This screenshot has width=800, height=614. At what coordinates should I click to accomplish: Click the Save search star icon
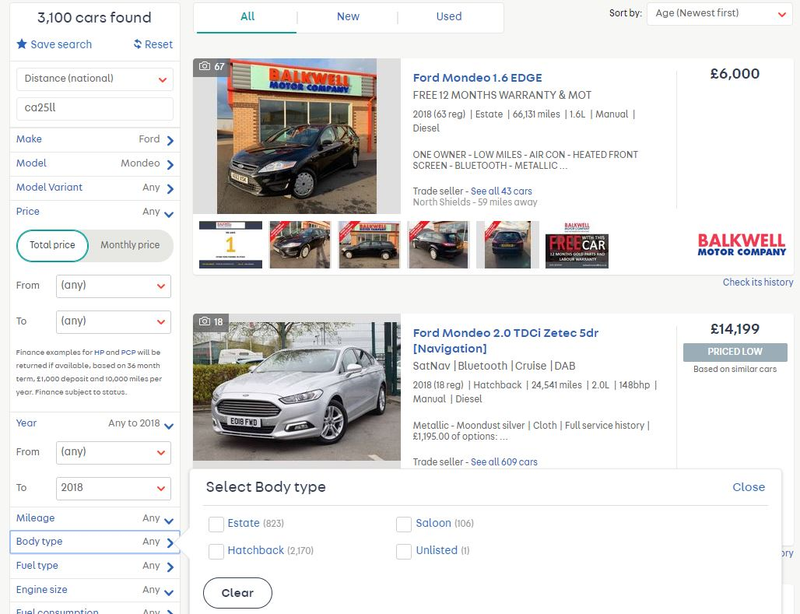coord(21,44)
